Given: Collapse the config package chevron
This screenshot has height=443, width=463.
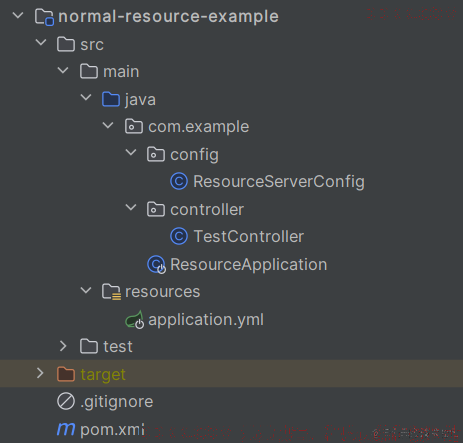Looking at the screenshot, I should [x=131, y=153].
